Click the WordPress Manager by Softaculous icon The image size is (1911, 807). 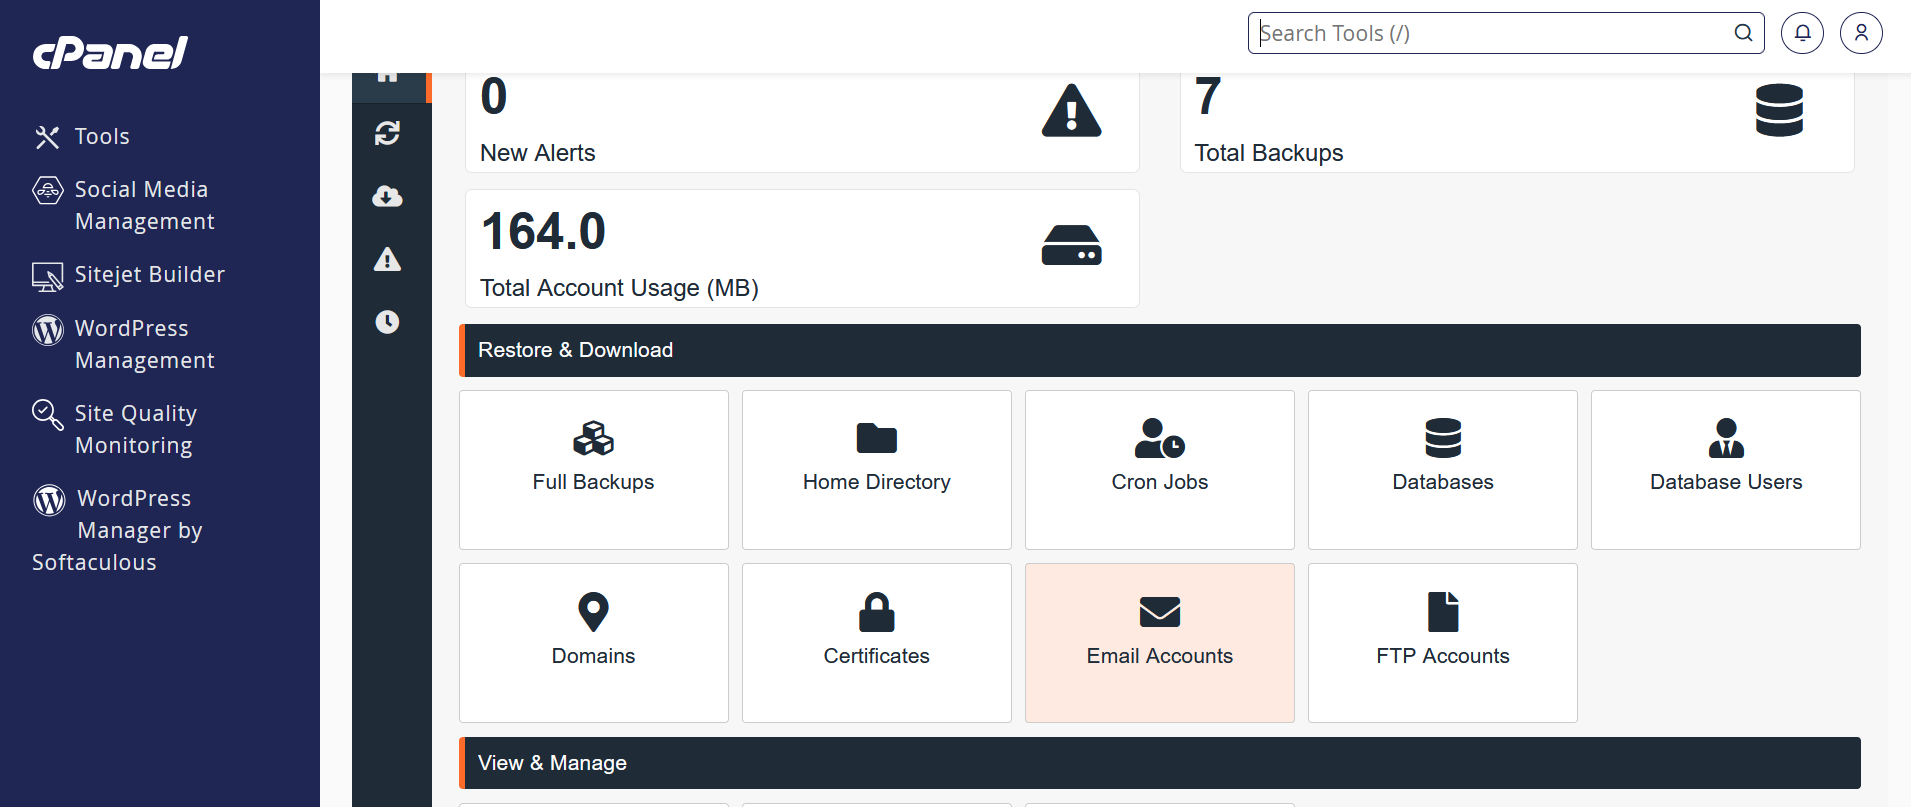(x=49, y=499)
